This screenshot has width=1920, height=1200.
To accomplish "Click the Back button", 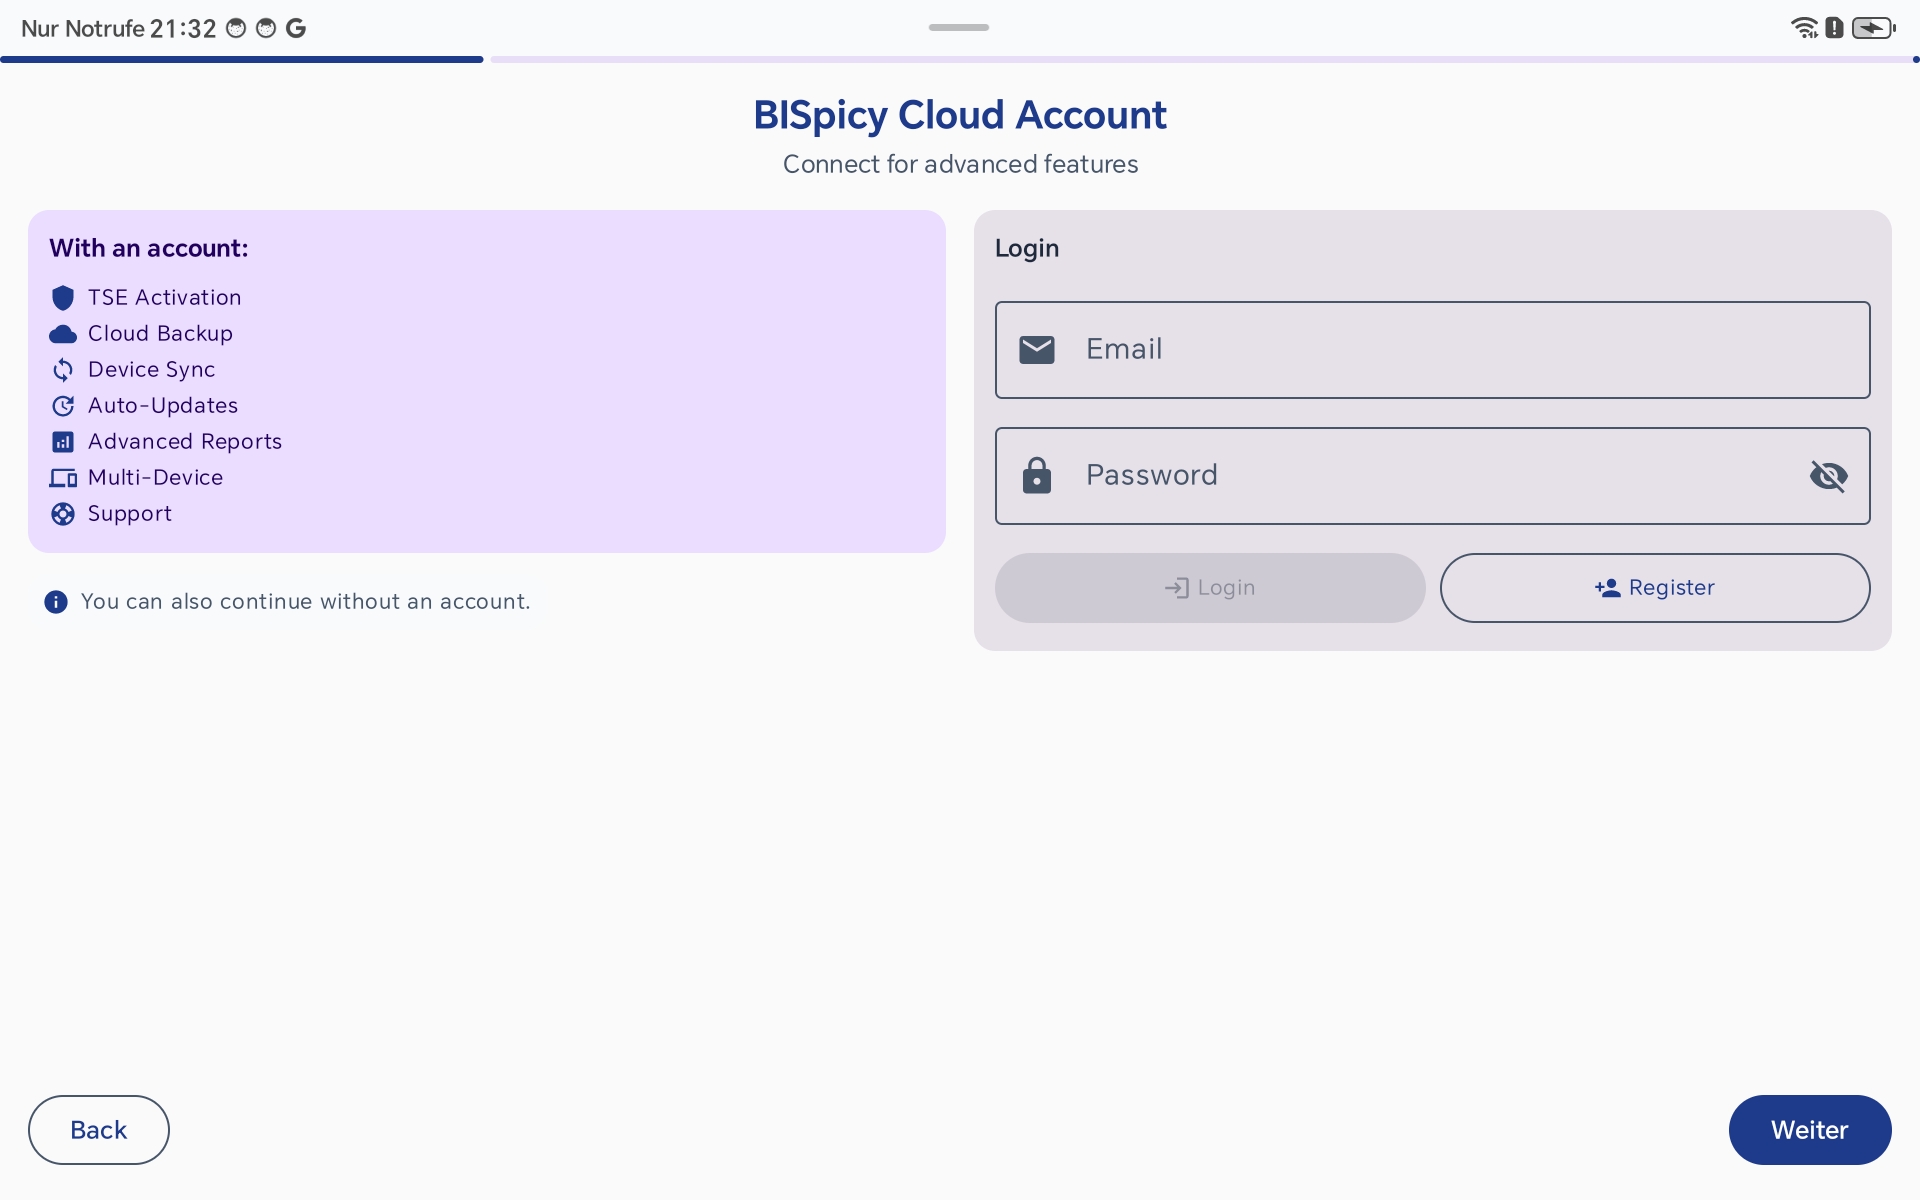I will [x=98, y=1130].
